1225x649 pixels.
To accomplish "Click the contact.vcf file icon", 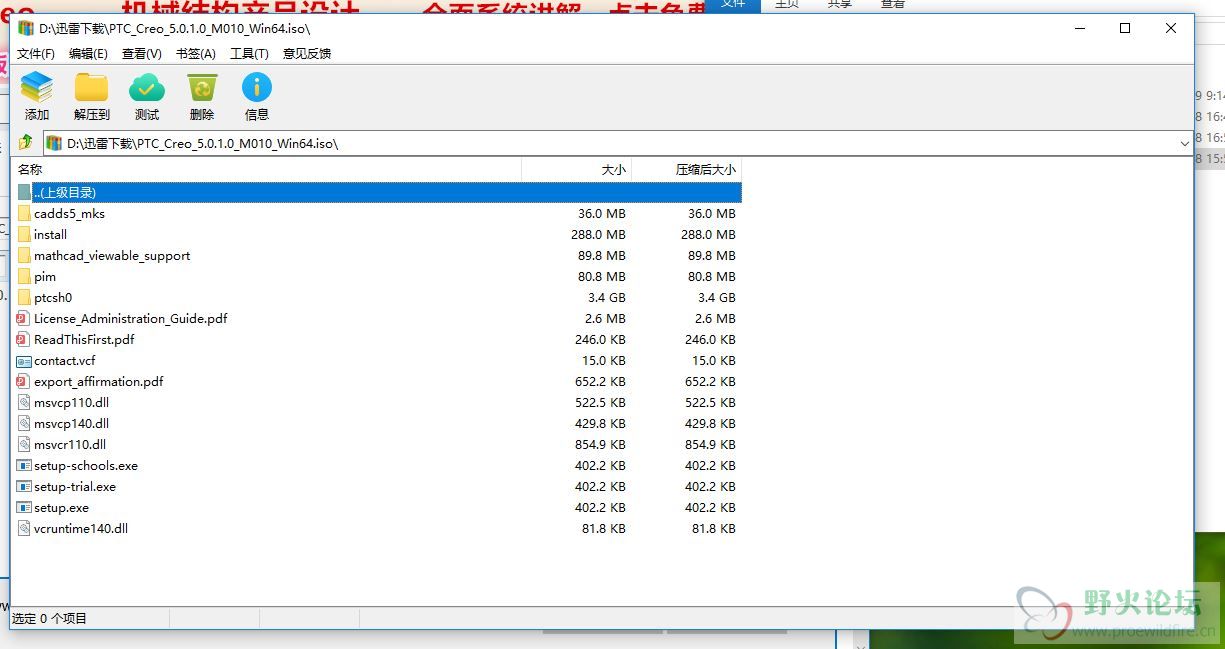I will (x=24, y=360).
